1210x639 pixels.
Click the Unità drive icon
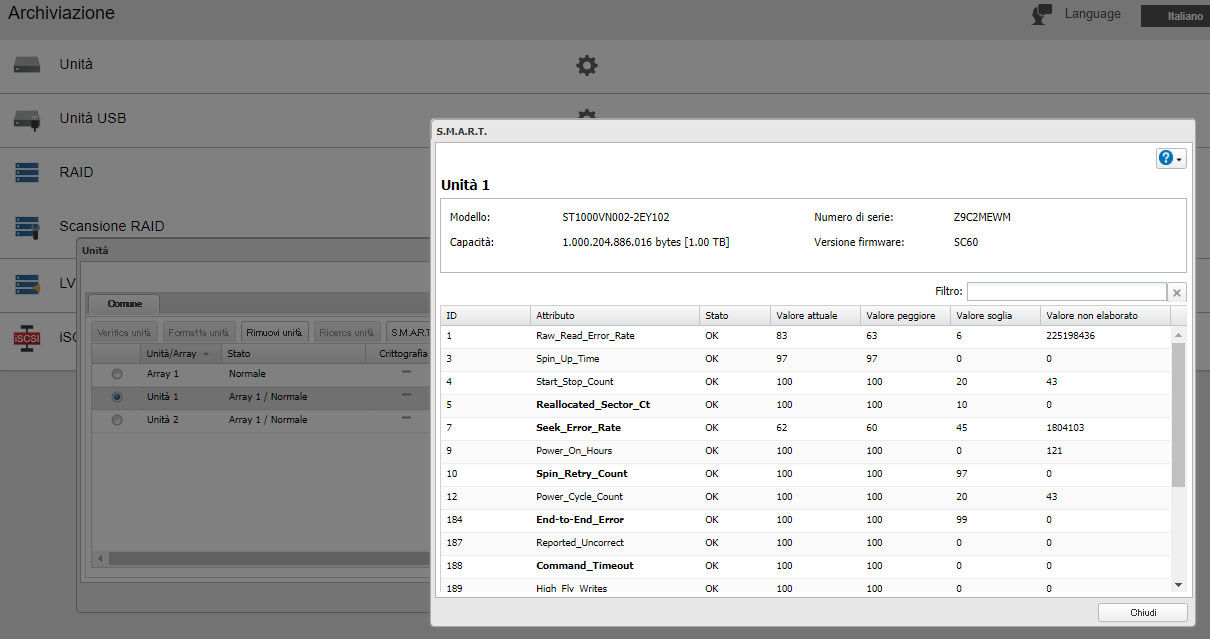click(27, 65)
